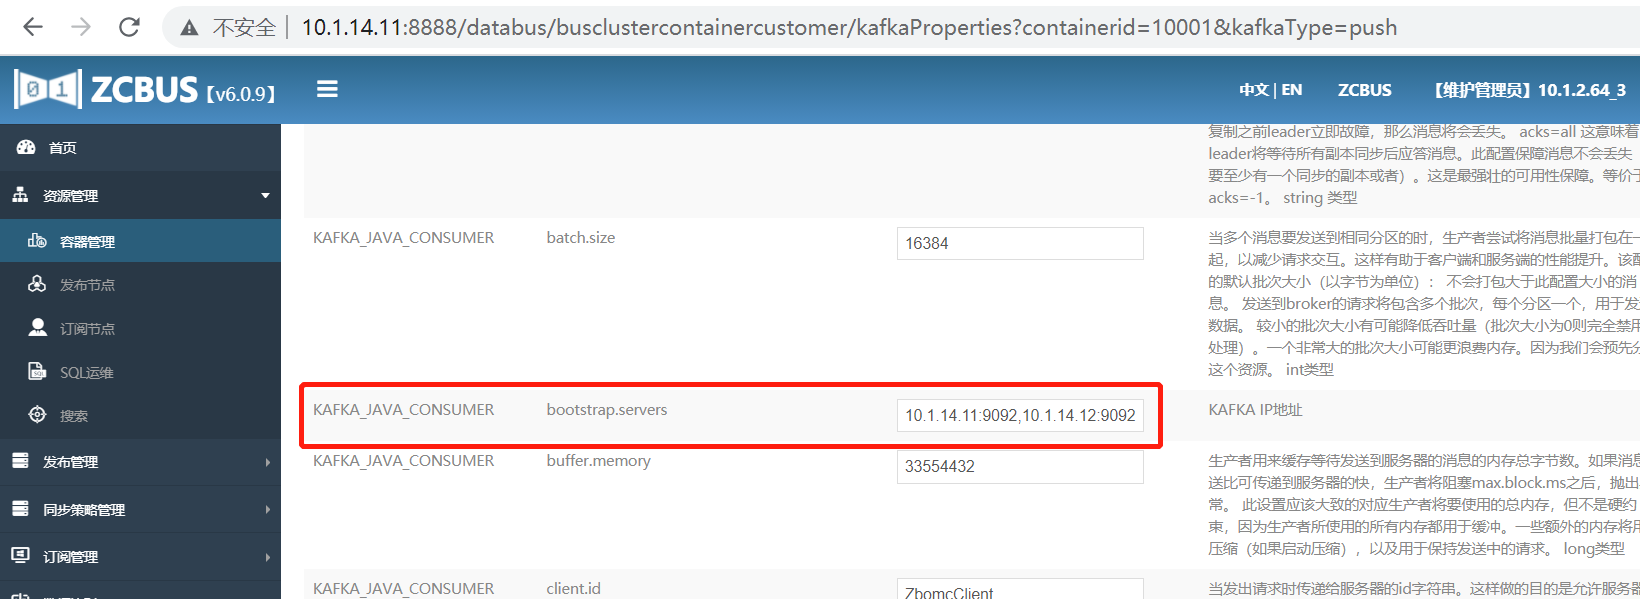Expand the 同步策略管理 submenu arrow
Image resolution: width=1640 pixels, height=599 pixels.
tap(267, 510)
